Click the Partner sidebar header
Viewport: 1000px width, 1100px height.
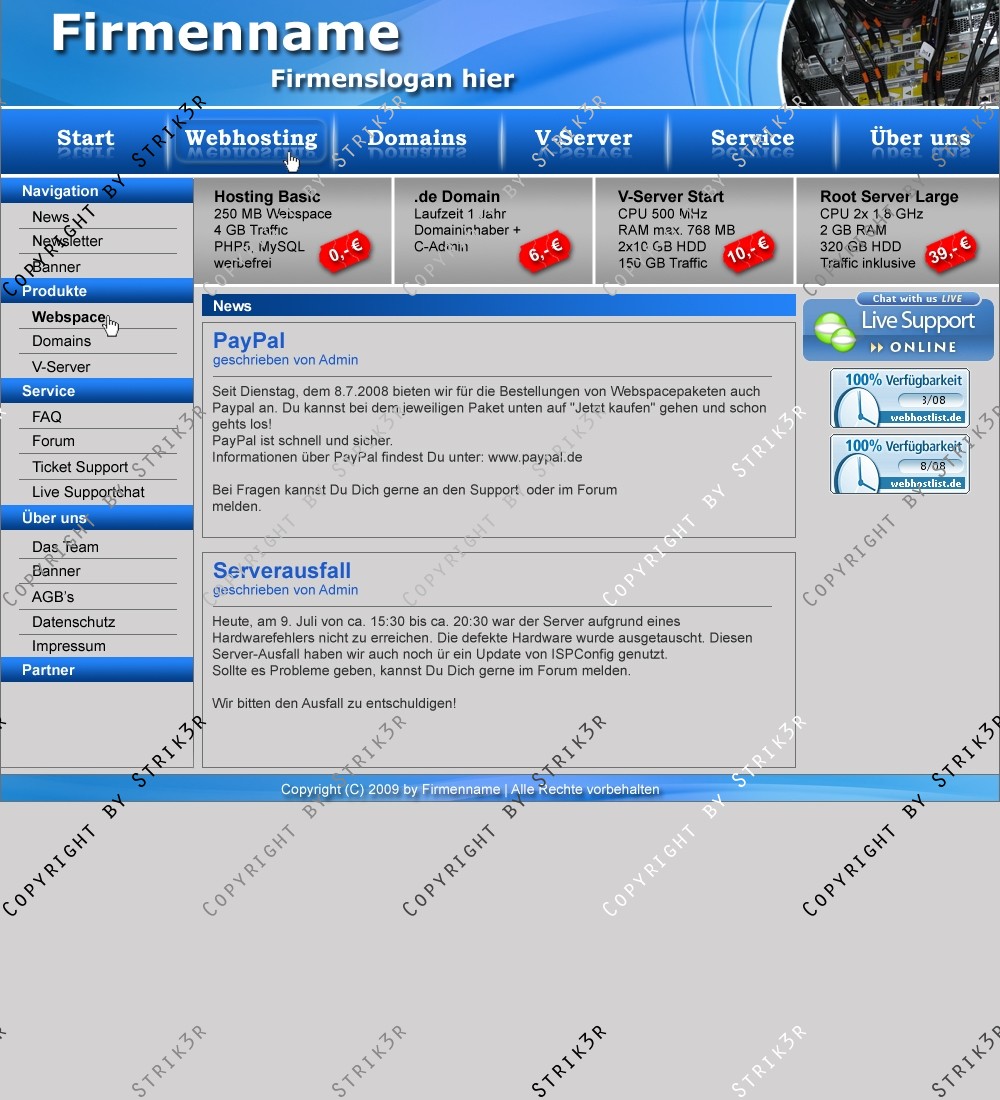click(97, 670)
